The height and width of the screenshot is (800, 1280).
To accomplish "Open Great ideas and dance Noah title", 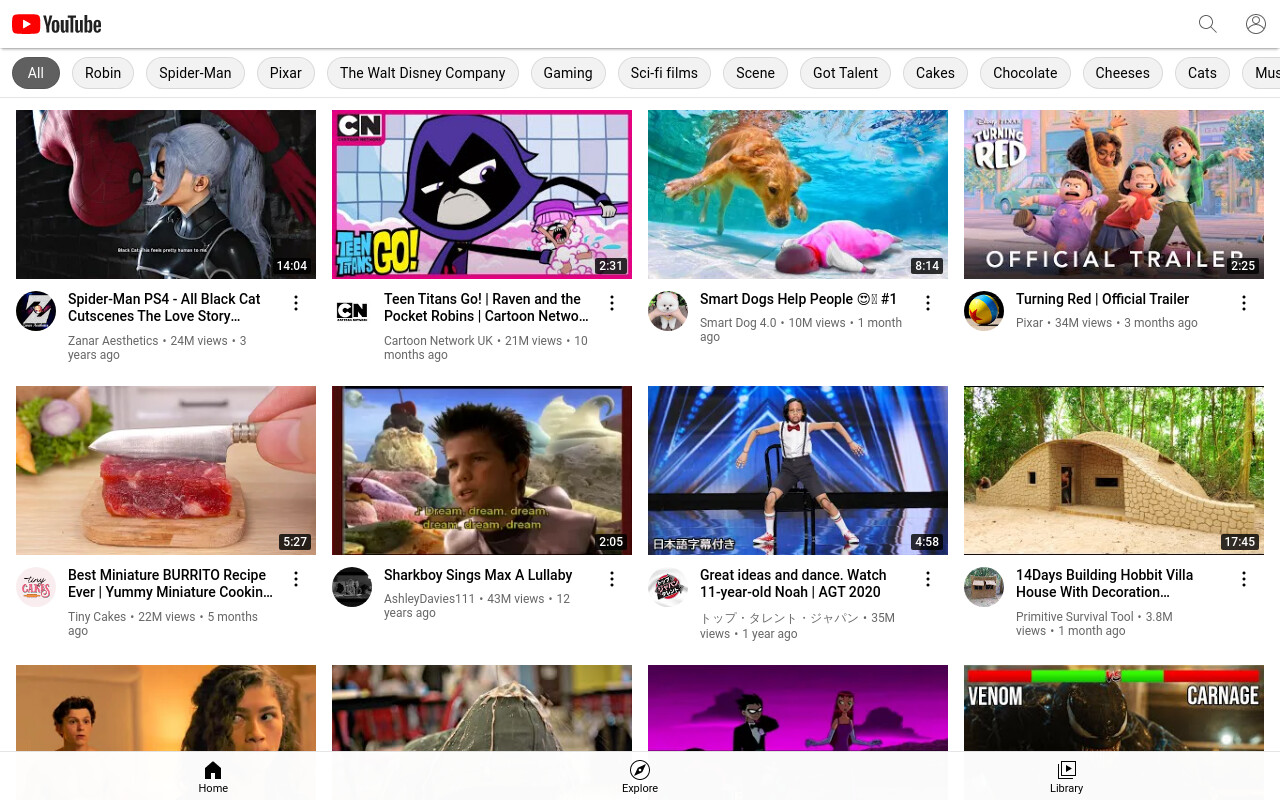I will click(x=793, y=583).
